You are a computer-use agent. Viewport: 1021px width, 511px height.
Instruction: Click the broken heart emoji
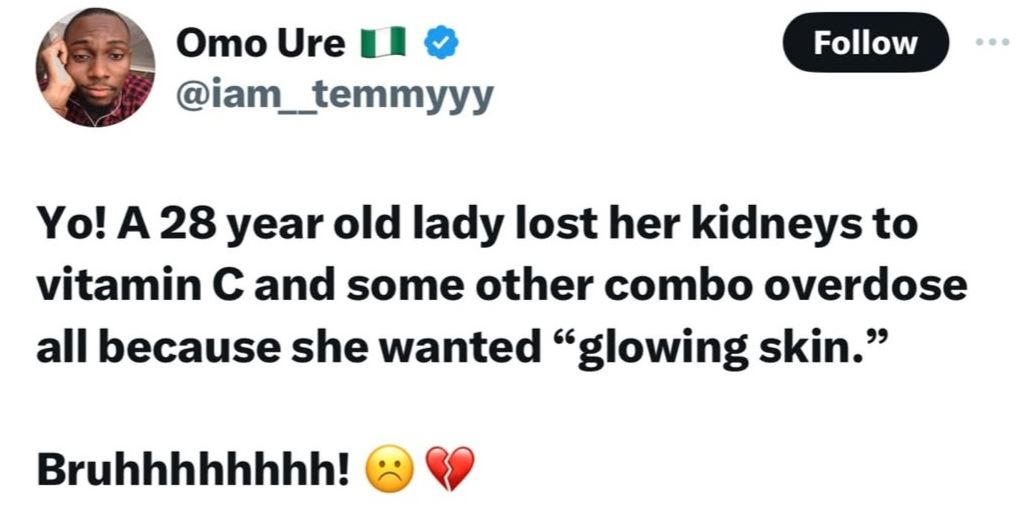click(448, 467)
